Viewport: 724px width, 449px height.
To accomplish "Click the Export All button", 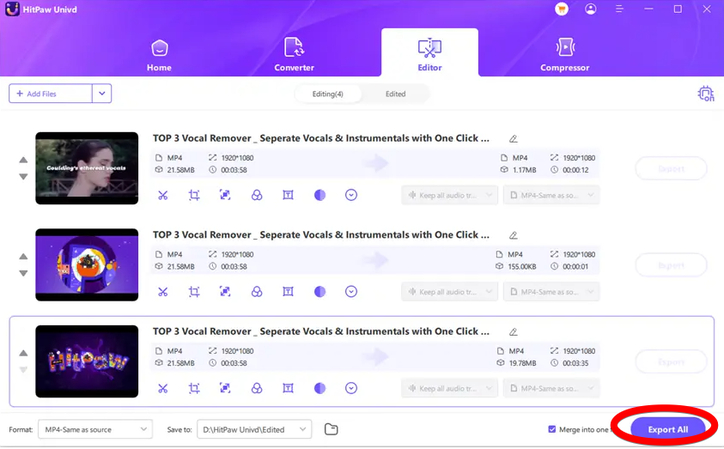I will coord(668,429).
